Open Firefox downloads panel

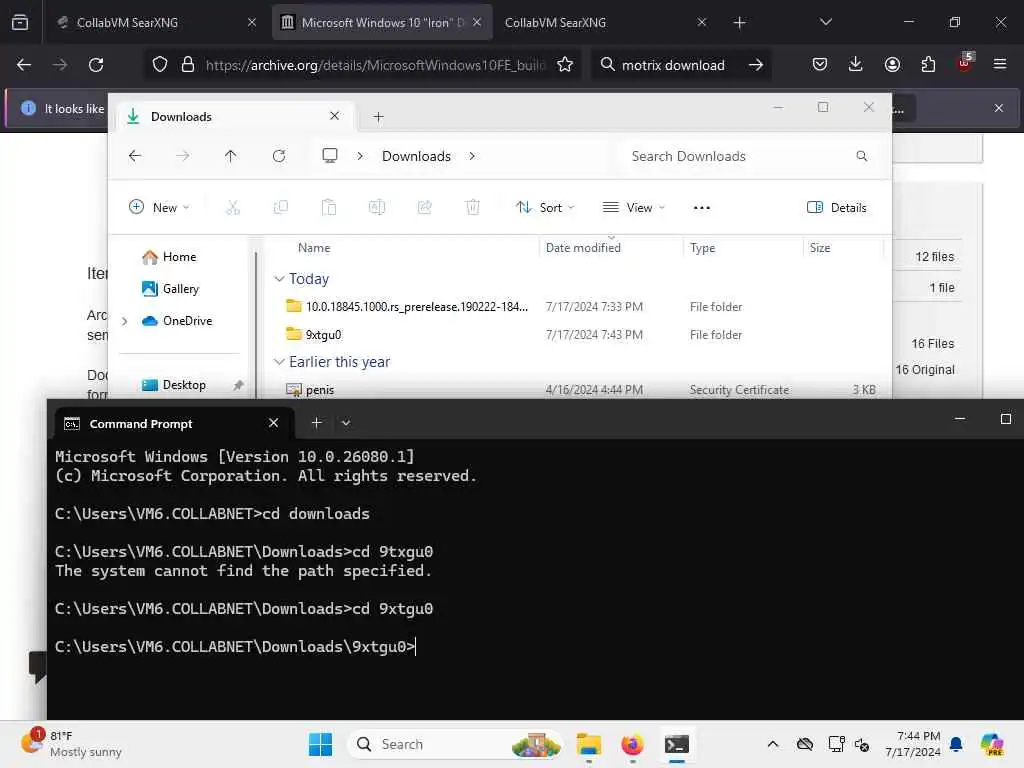[856, 65]
